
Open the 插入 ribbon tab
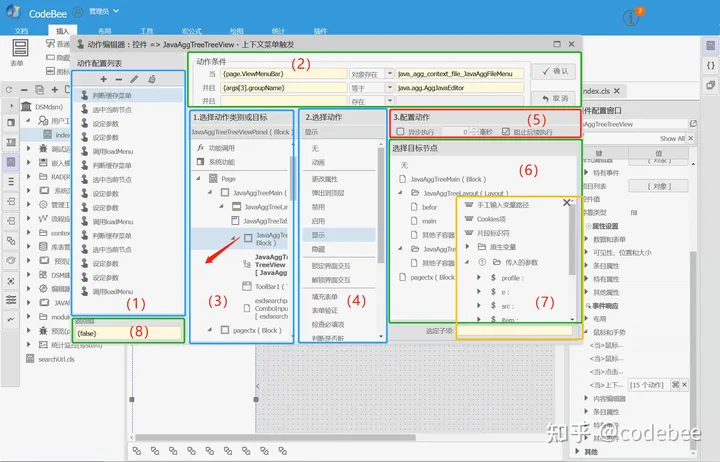point(62,31)
